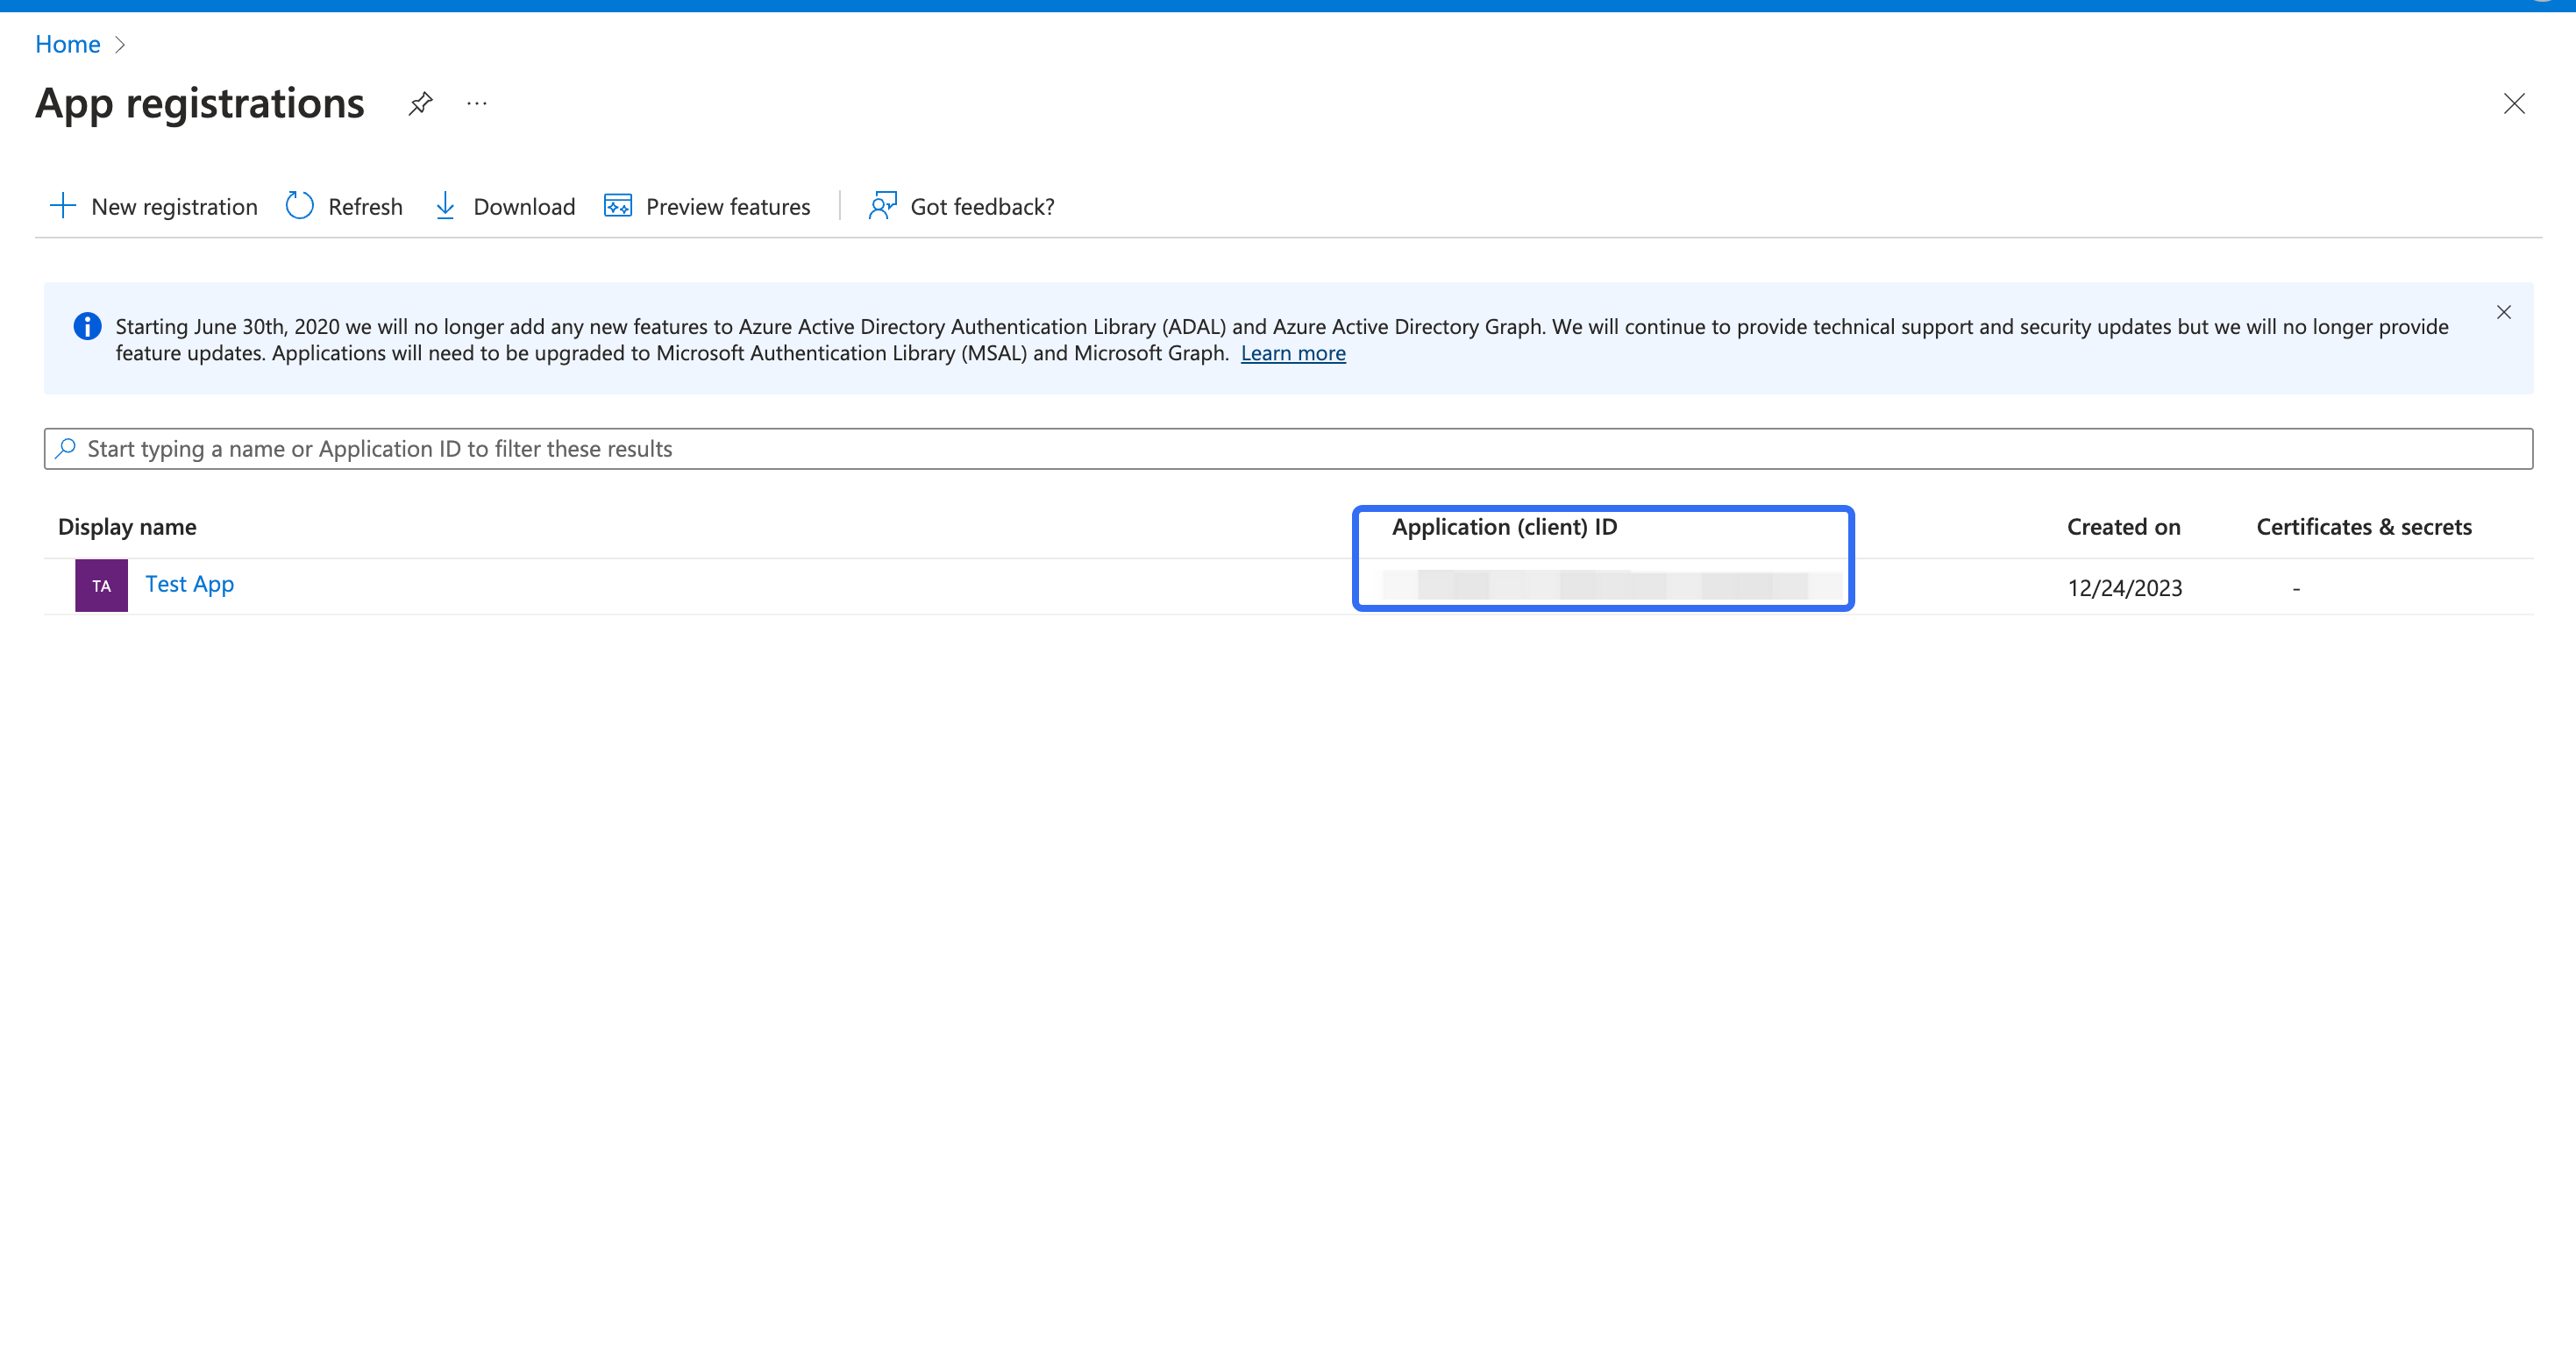2576x1357 pixels.
Task: Click the Refresh circular arrow icon
Action: (299, 206)
